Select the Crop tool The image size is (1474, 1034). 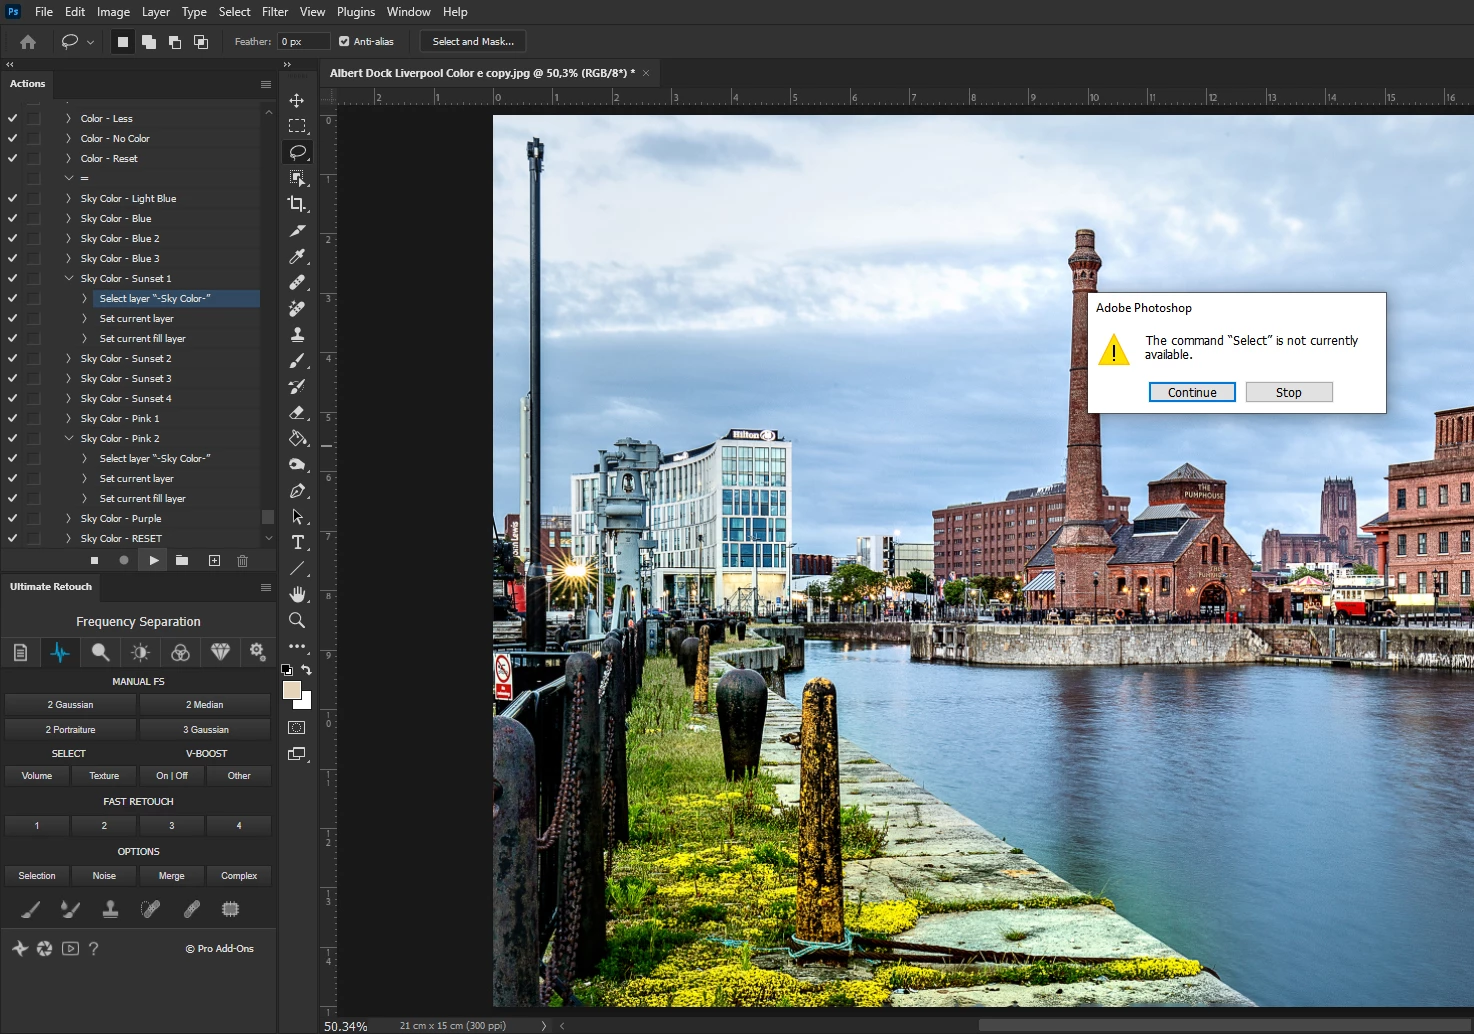(x=297, y=204)
